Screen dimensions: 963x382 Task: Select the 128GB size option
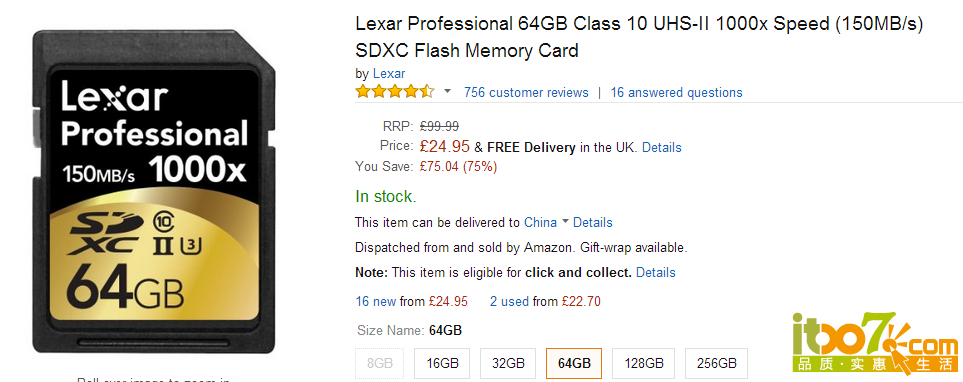(x=643, y=363)
